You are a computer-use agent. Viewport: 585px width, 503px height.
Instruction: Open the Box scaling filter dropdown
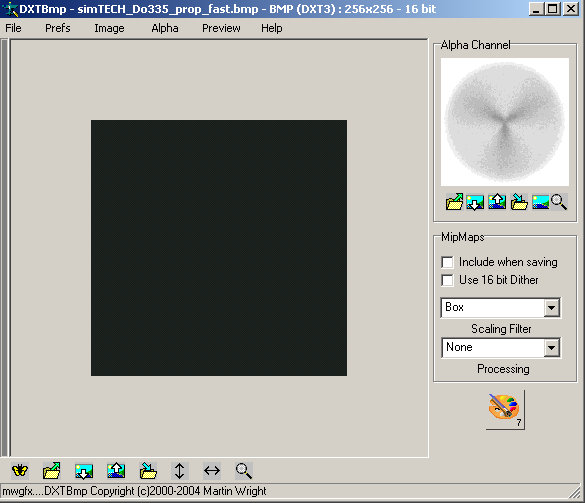pos(551,308)
